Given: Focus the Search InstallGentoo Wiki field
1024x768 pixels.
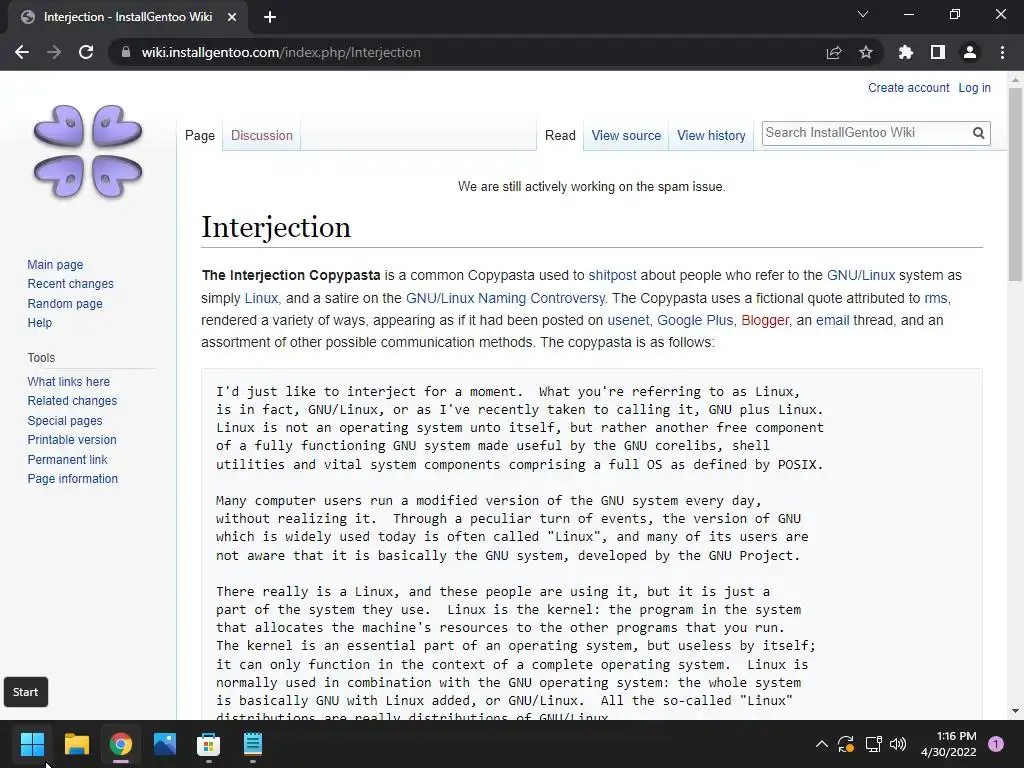Looking at the screenshot, I should click(x=866, y=133).
